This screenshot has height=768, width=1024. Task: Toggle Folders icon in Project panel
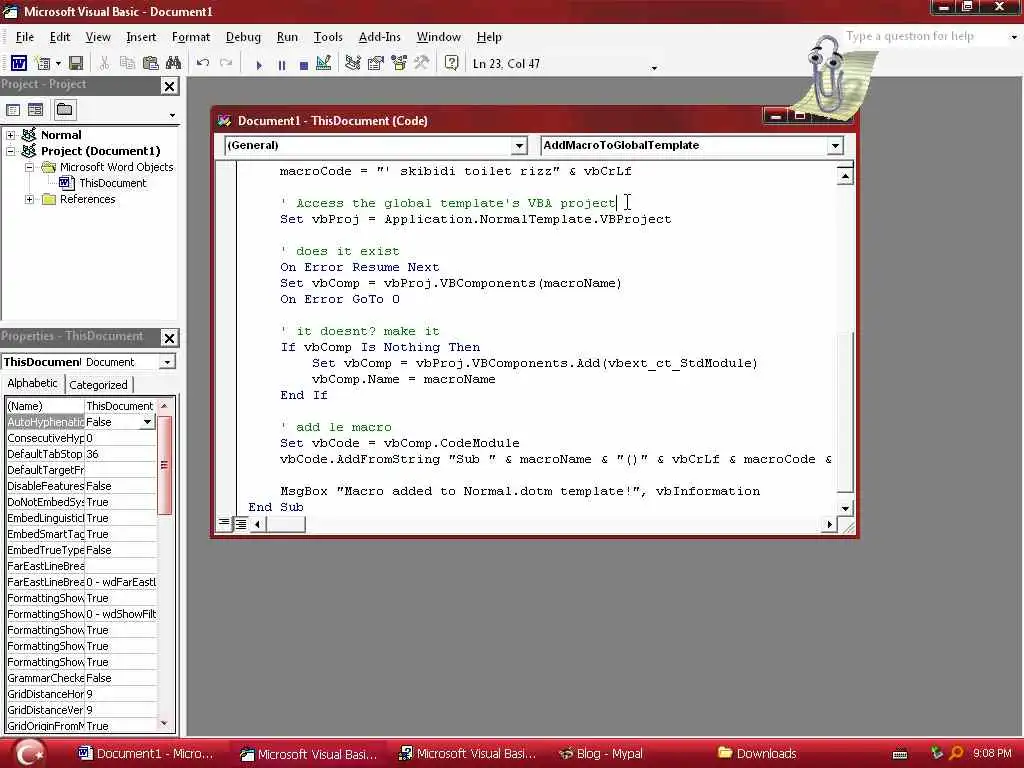pos(65,110)
